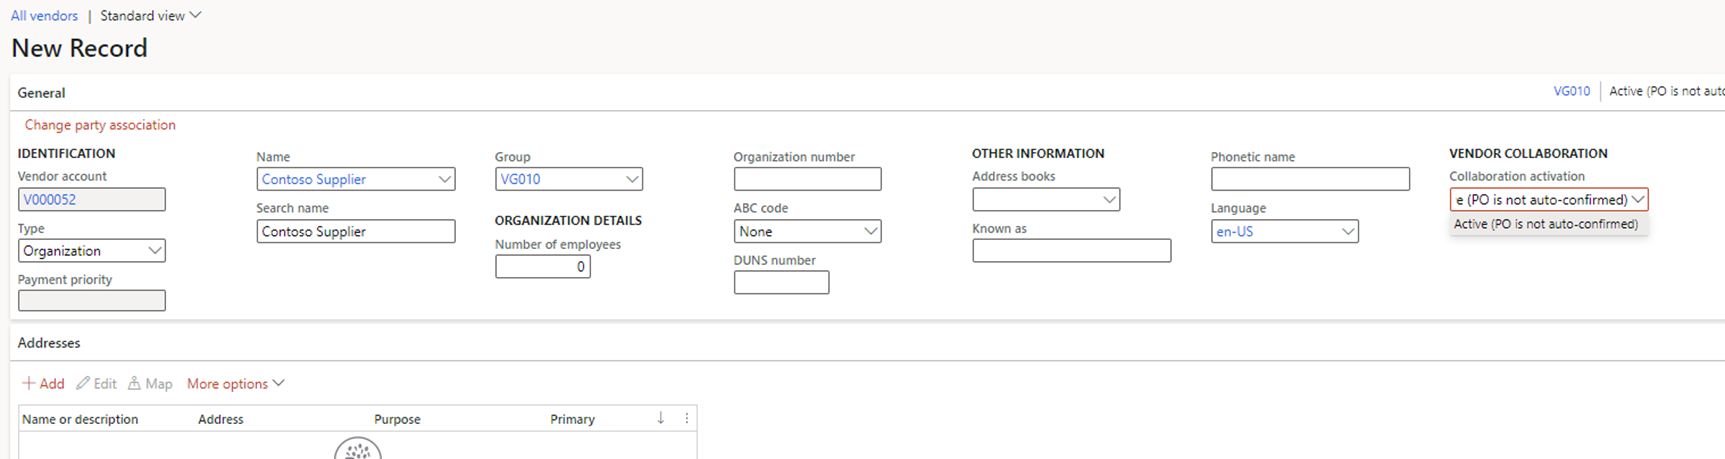Click the Edit pencil icon in Addresses
This screenshot has height=459, width=1725.
coord(83,384)
